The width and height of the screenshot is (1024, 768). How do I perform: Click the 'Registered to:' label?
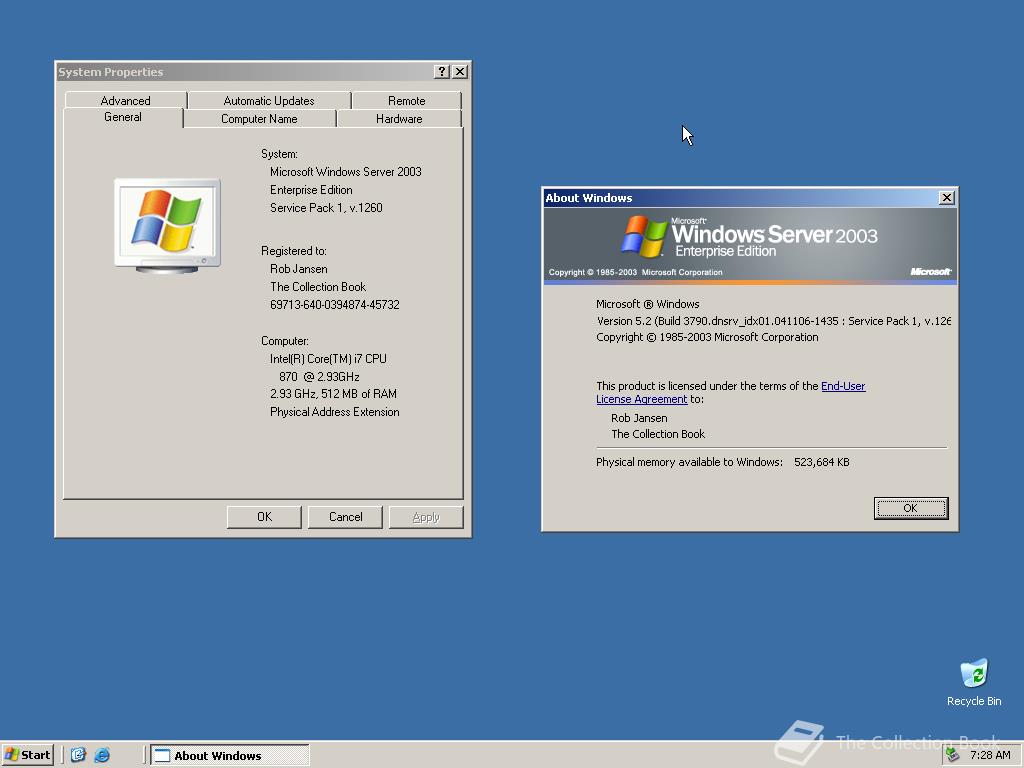[x=293, y=251]
